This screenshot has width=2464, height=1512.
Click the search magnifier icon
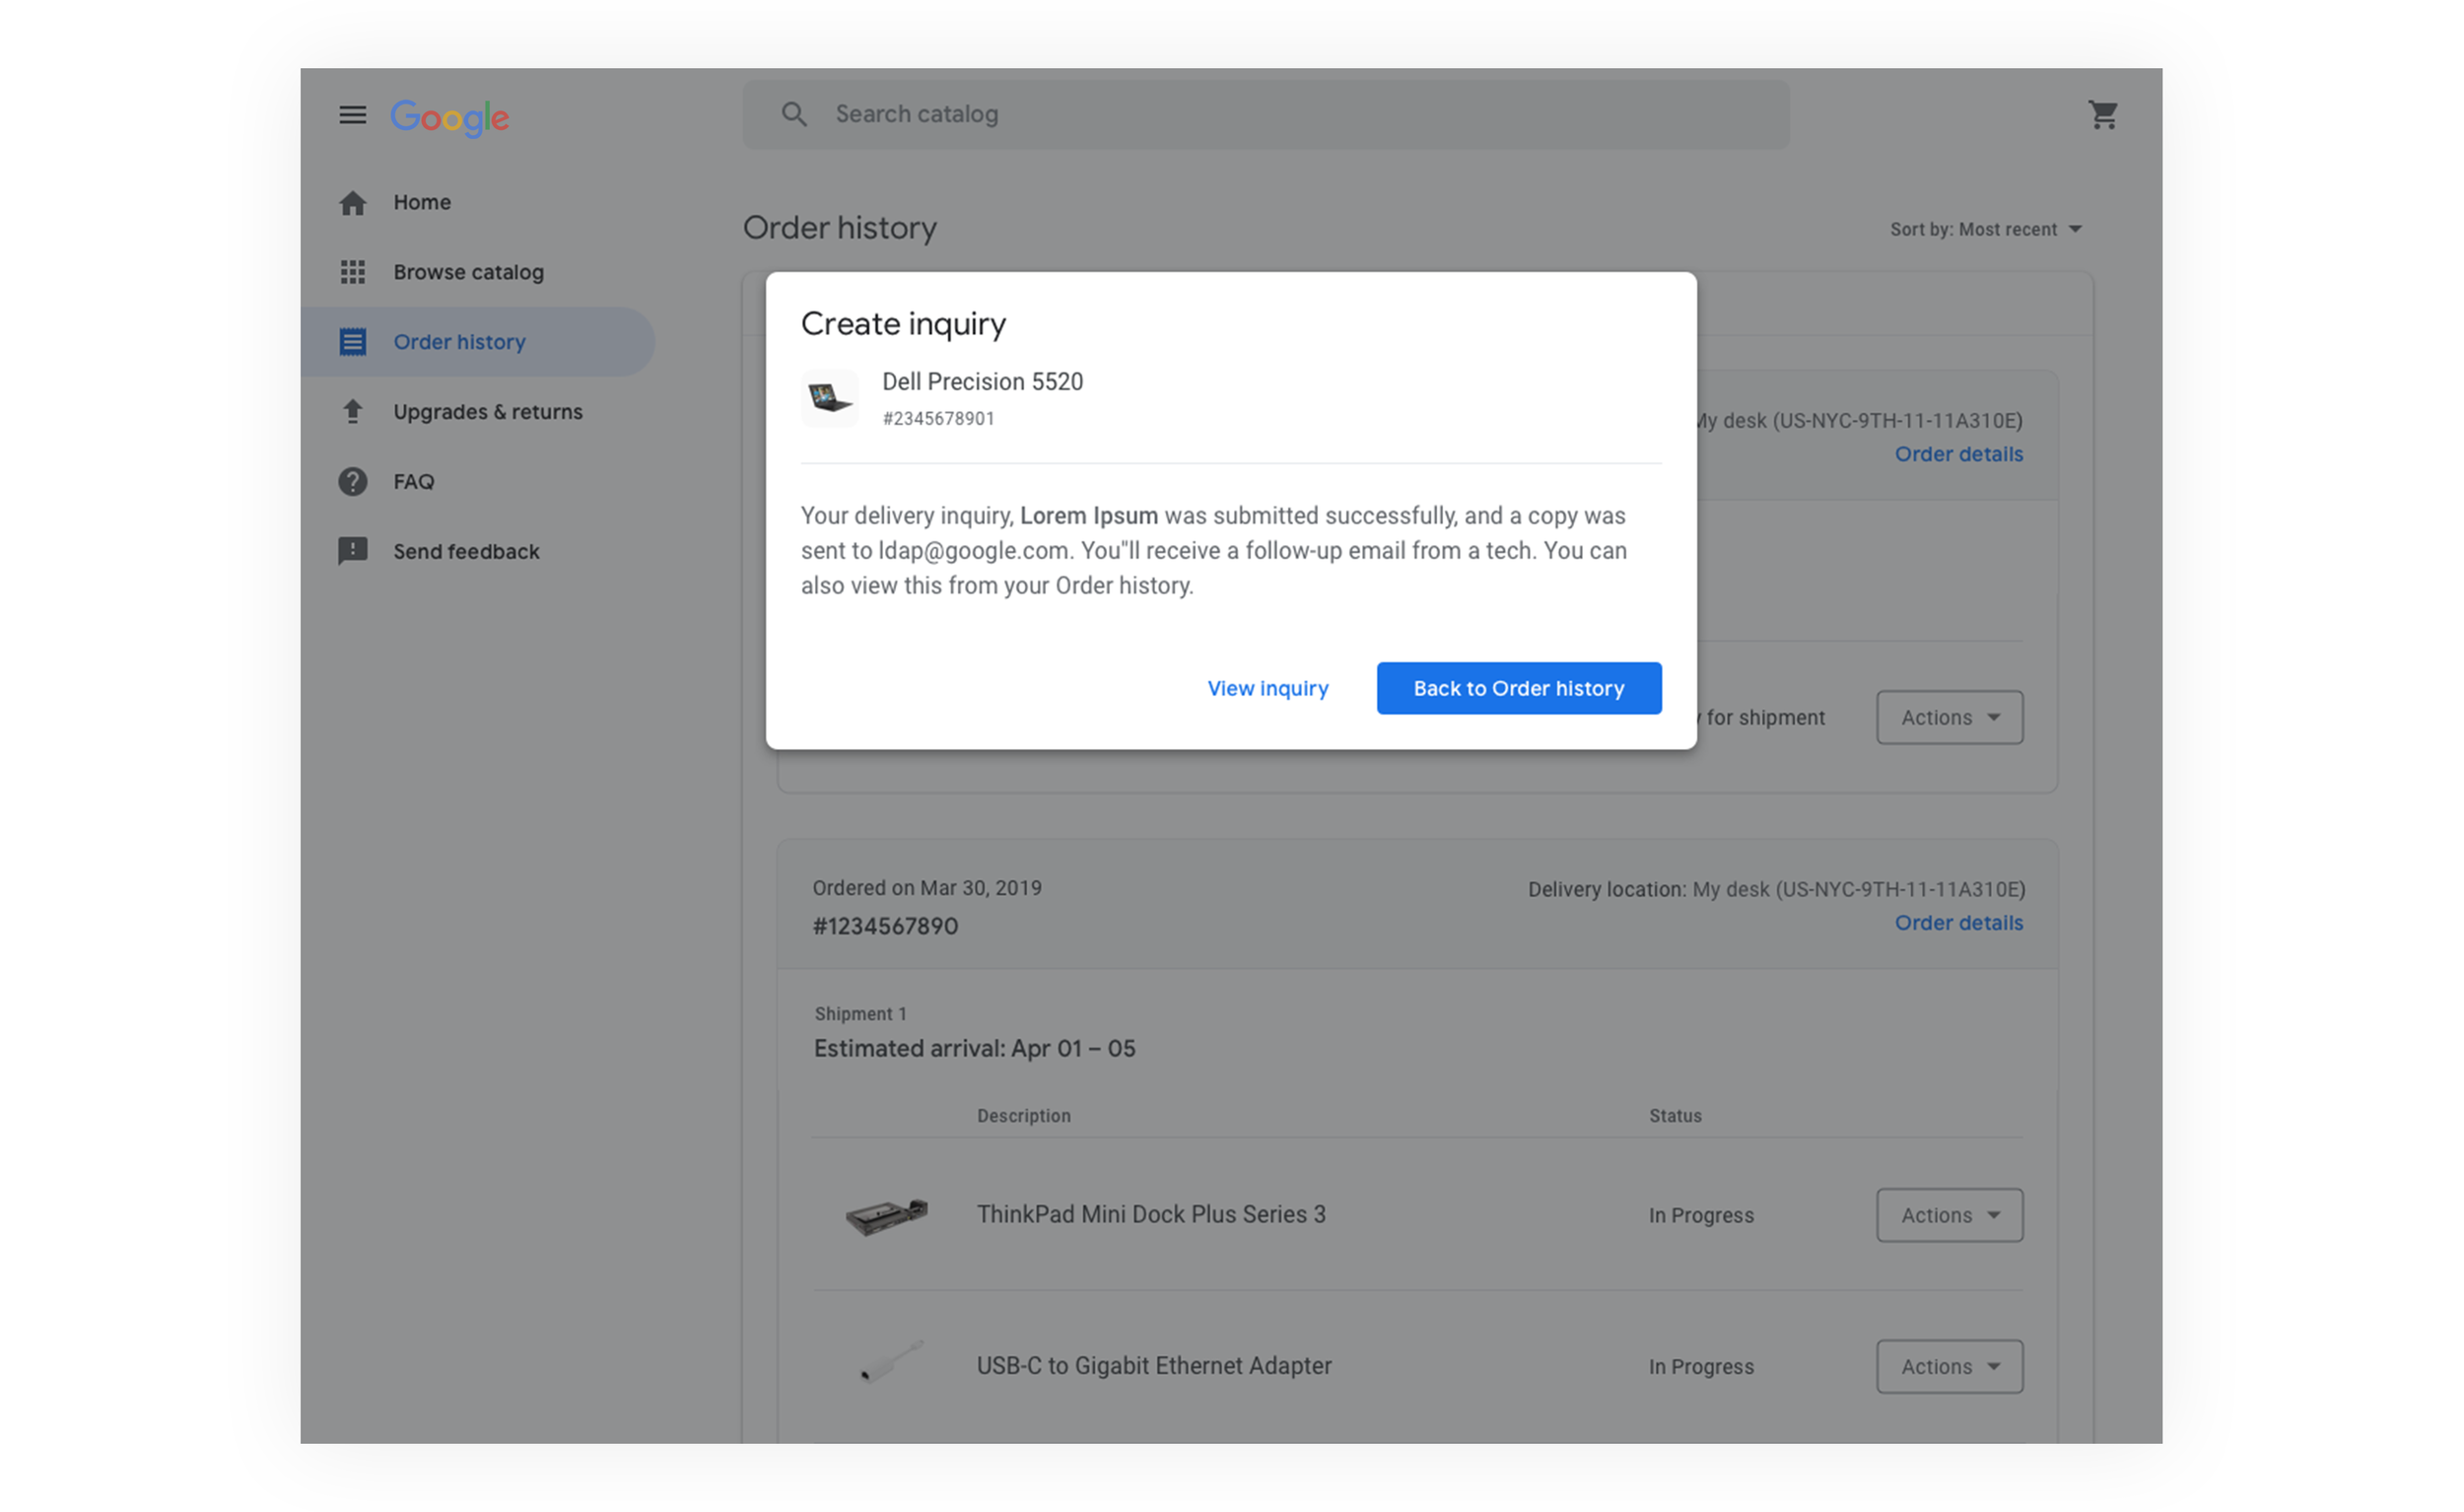[x=794, y=115]
